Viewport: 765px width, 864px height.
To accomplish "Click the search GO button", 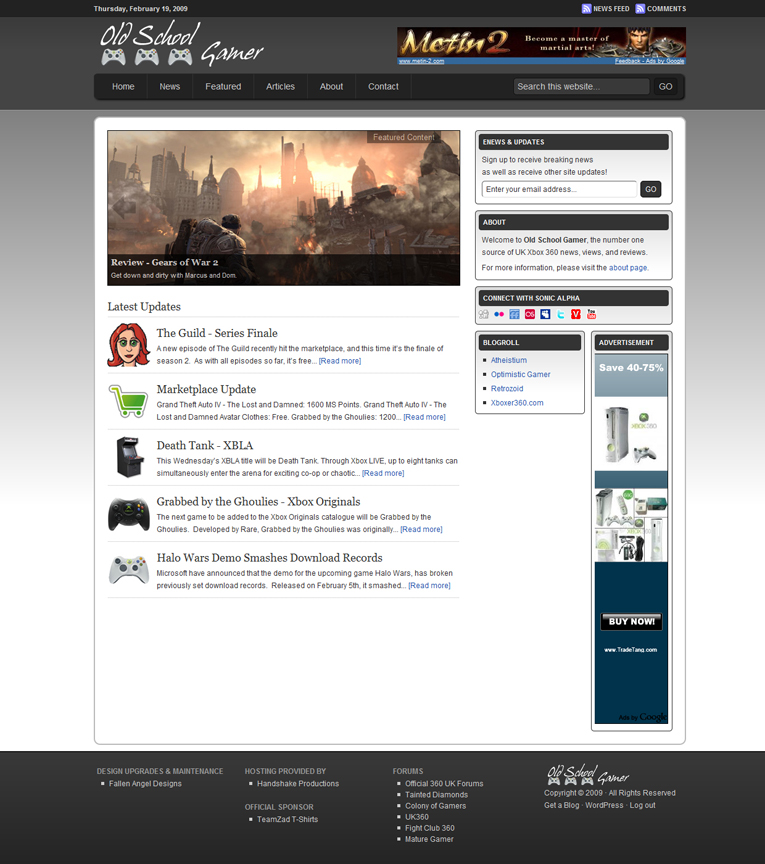I will coord(665,87).
